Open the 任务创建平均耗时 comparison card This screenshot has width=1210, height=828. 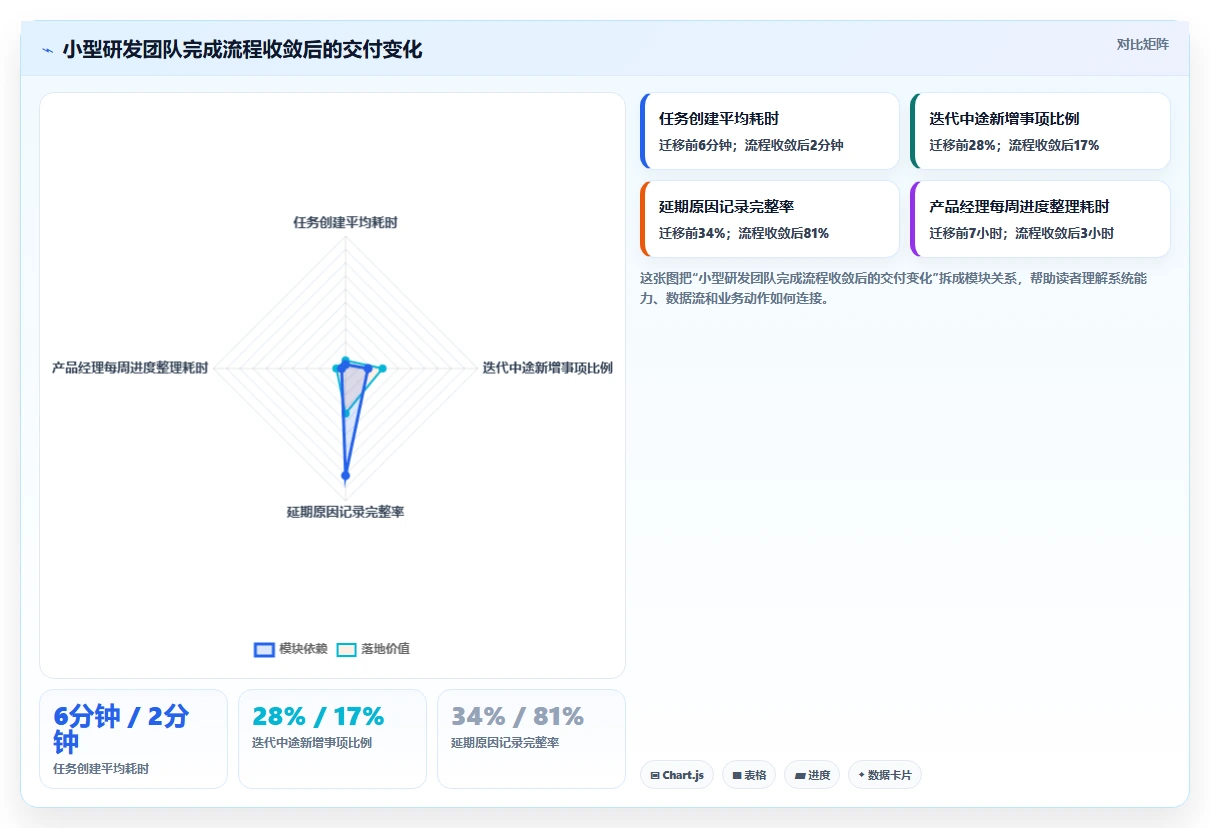click(x=770, y=131)
